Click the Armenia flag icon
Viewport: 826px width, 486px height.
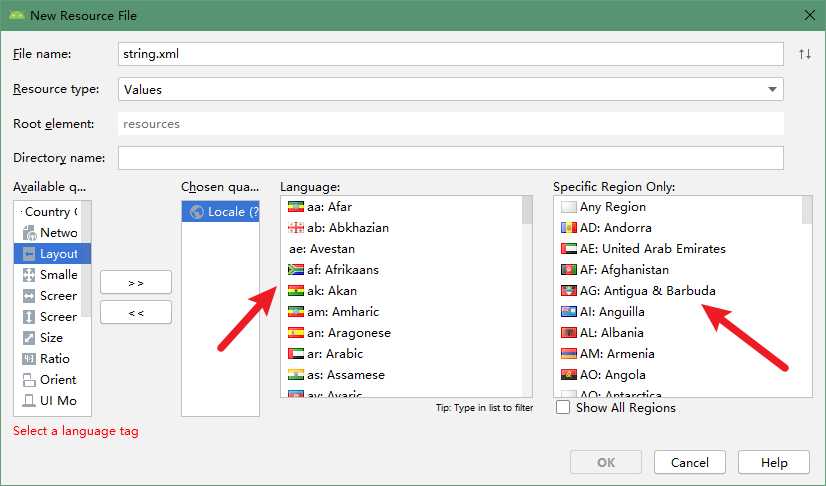569,354
